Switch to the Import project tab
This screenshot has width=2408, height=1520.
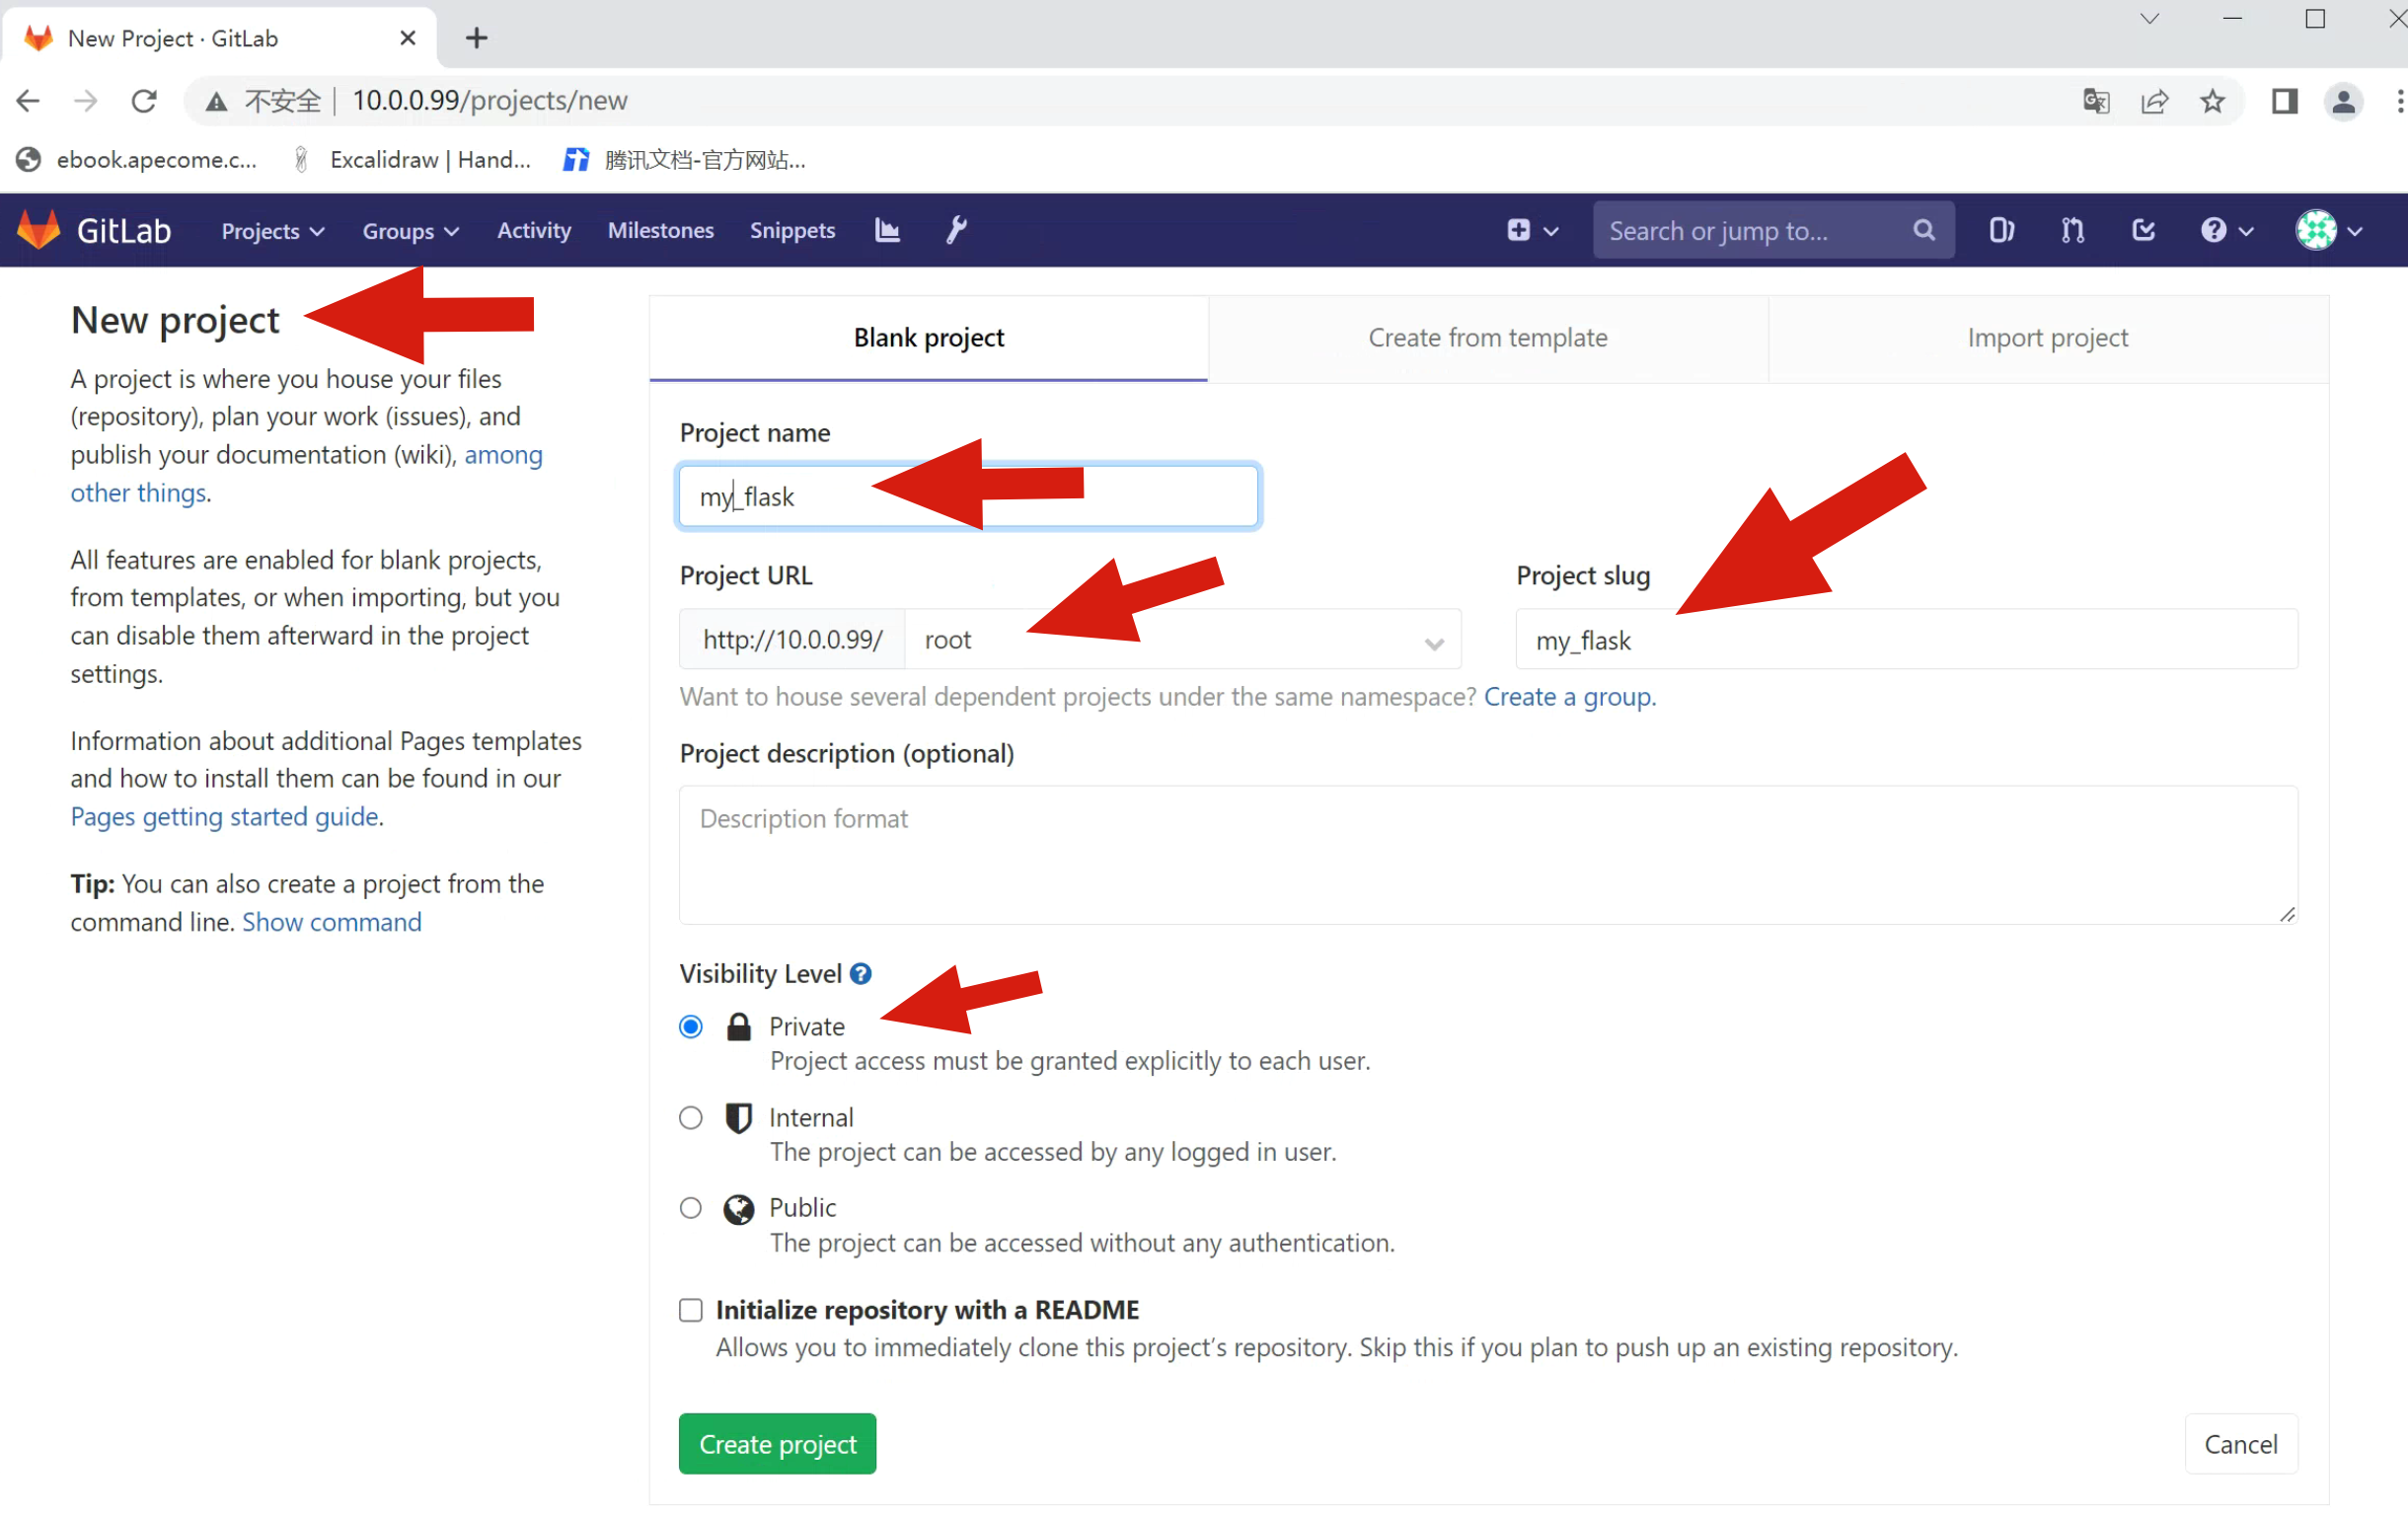[x=2047, y=338]
